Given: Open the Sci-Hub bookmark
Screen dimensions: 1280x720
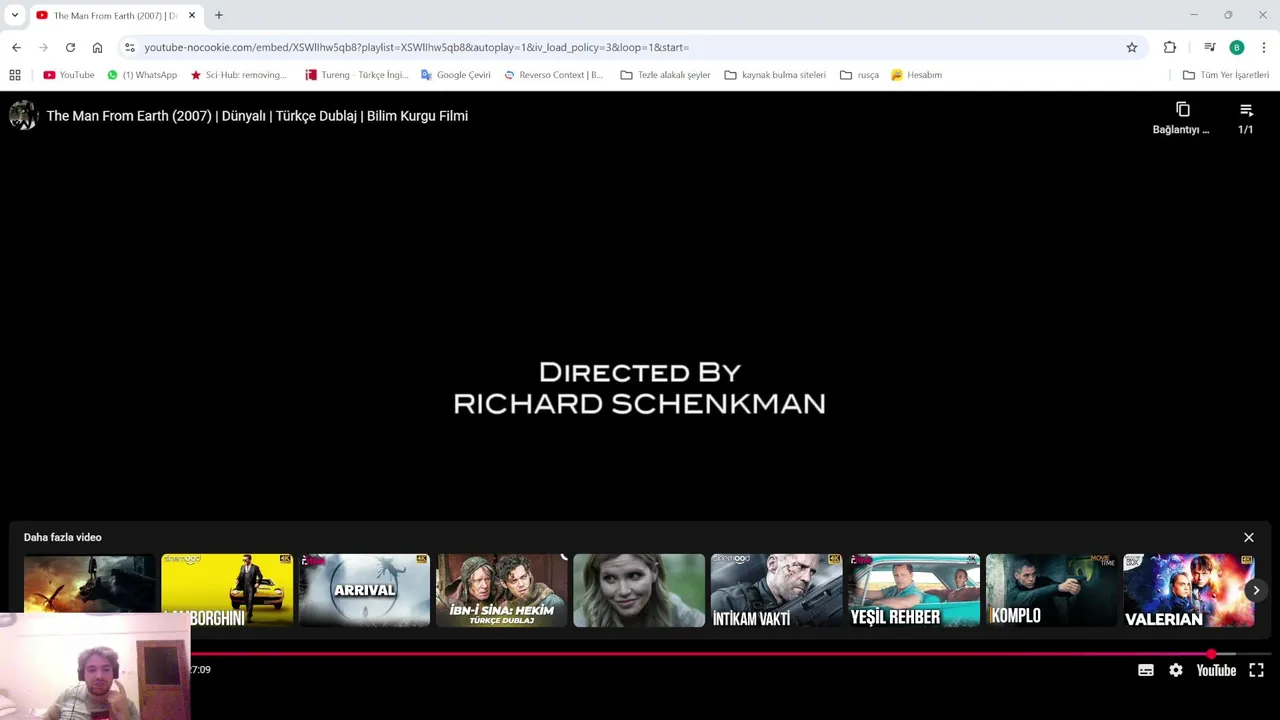Looking at the screenshot, I should pos(238,75).
